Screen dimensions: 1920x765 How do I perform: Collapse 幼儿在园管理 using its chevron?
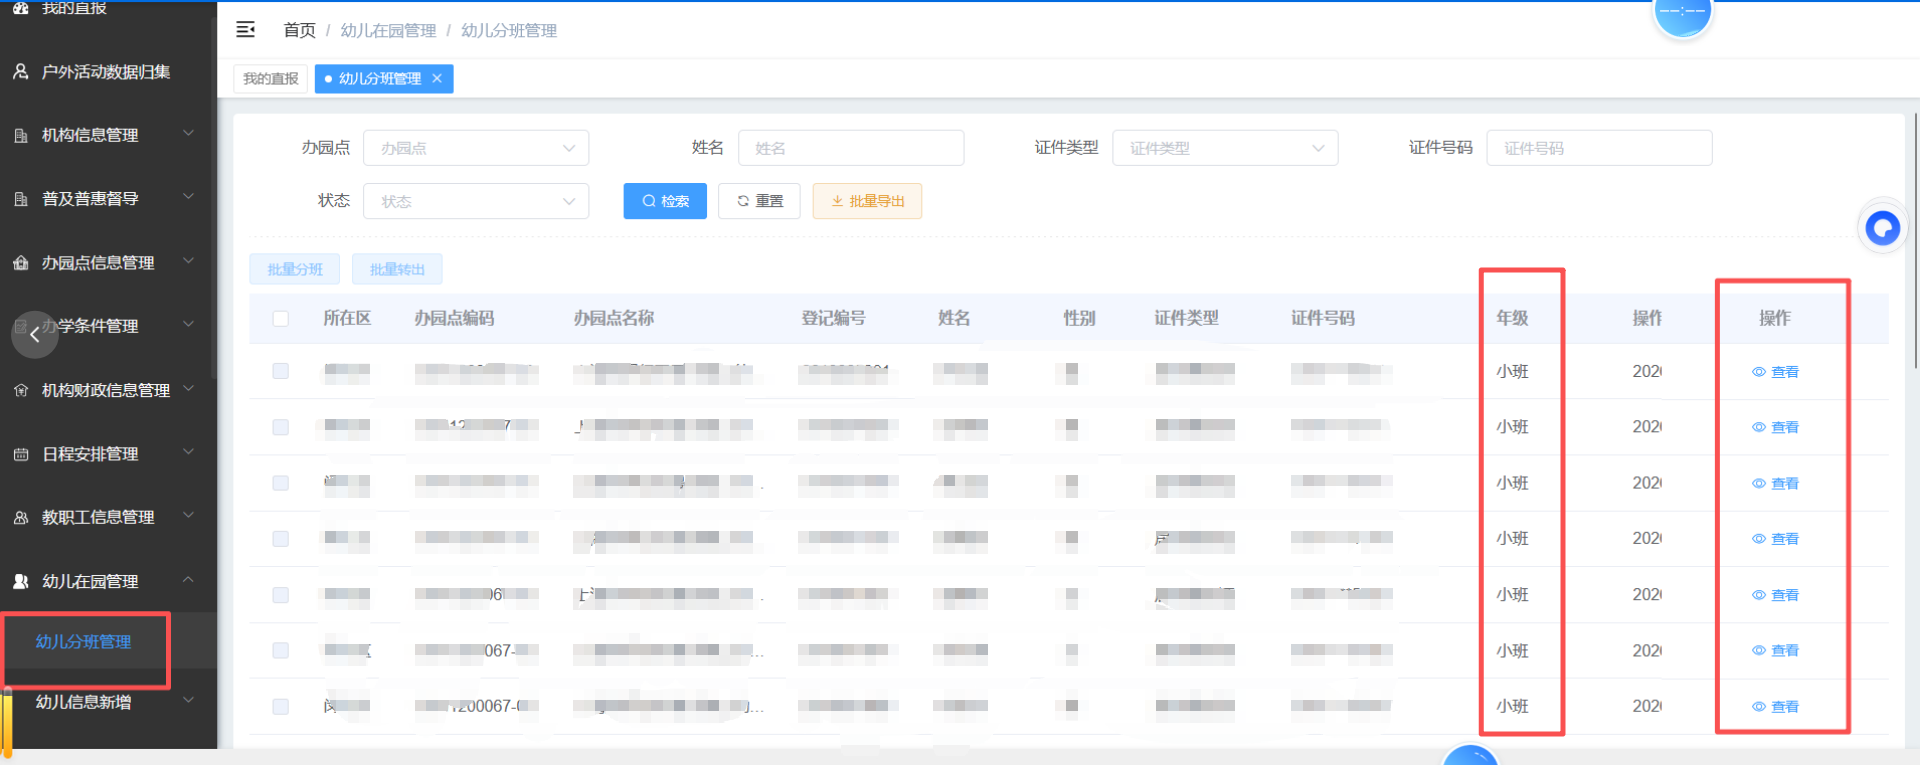click(188, 580)
